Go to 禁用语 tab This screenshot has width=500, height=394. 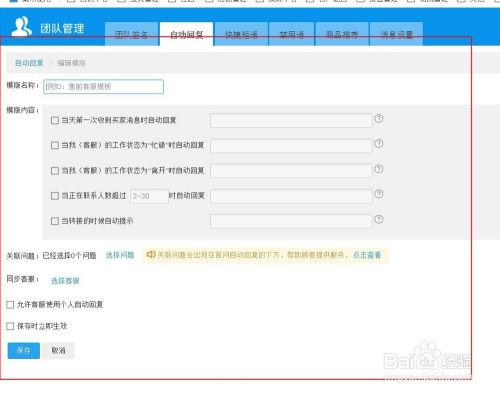pos(292,34)
